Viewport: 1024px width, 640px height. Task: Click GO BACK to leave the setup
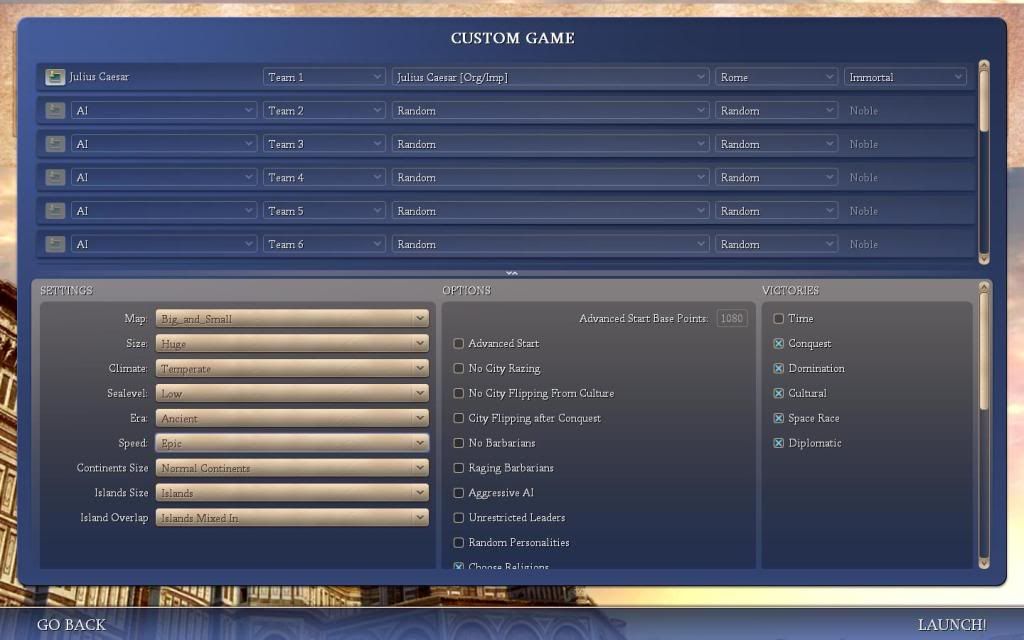(x=71, y=624)
